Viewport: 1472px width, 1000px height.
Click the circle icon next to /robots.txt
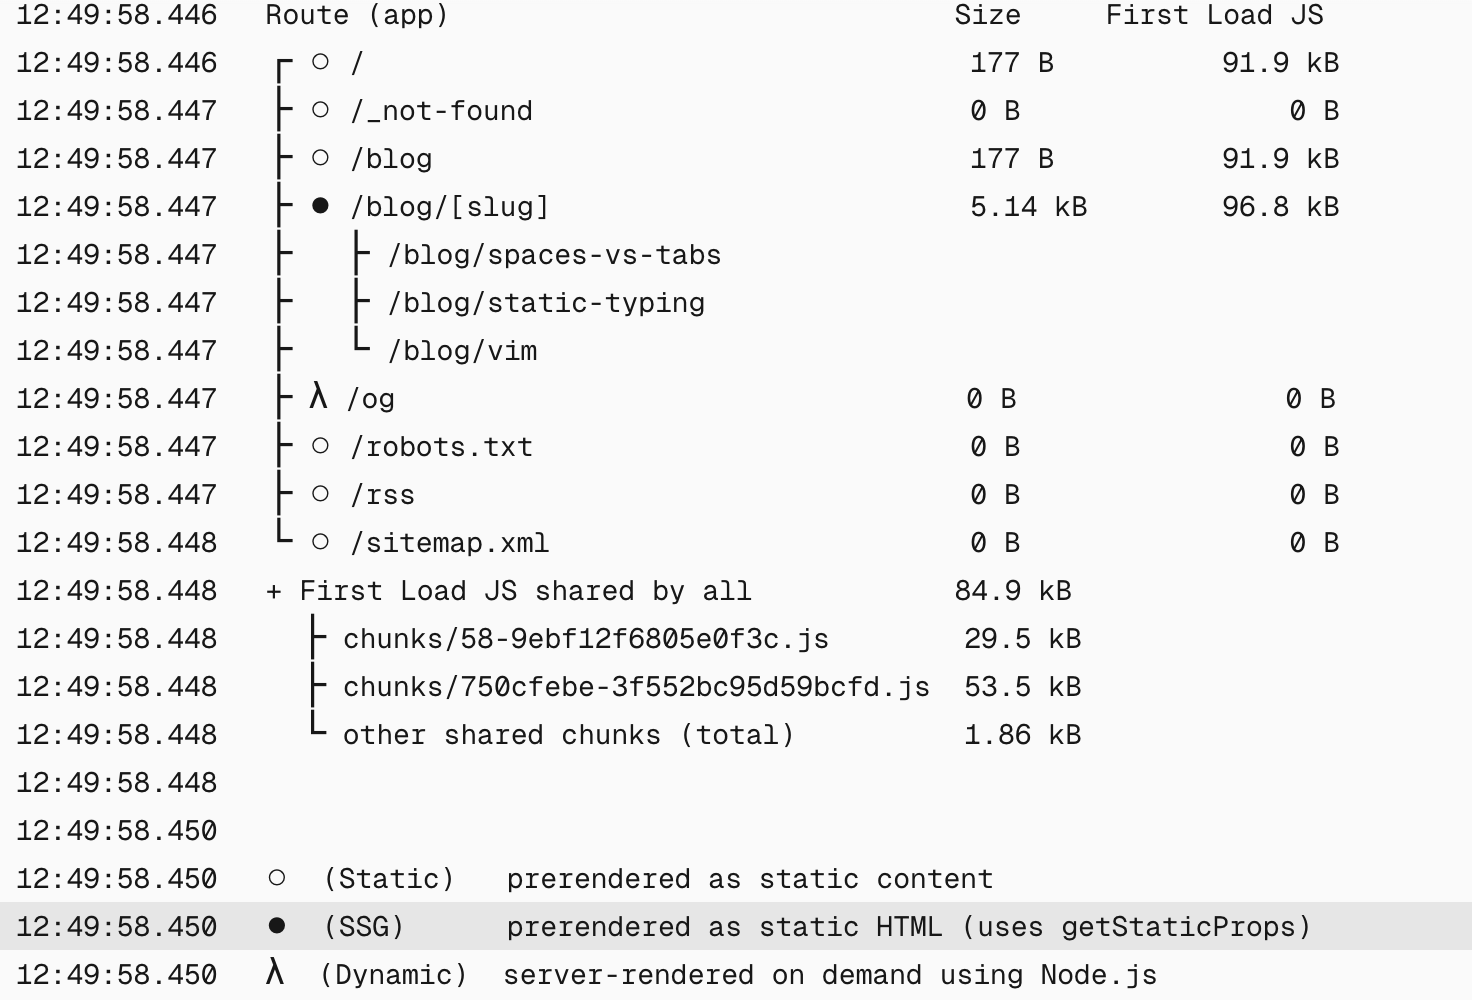point(320,446)
